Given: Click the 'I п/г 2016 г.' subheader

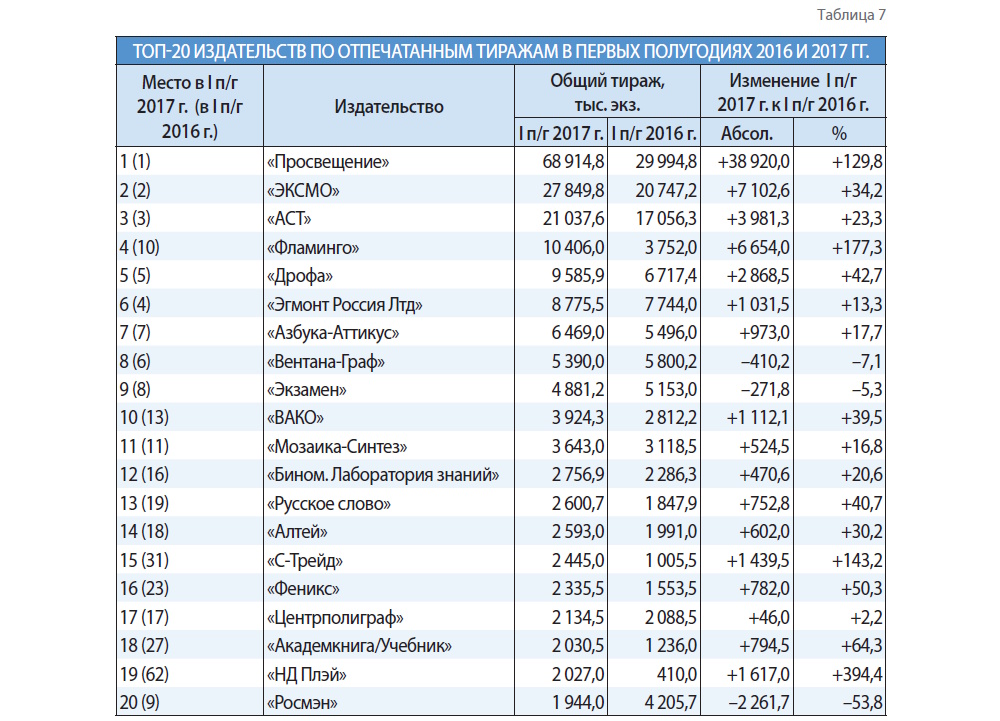Looking at the screenshot, I should (654, 133).
